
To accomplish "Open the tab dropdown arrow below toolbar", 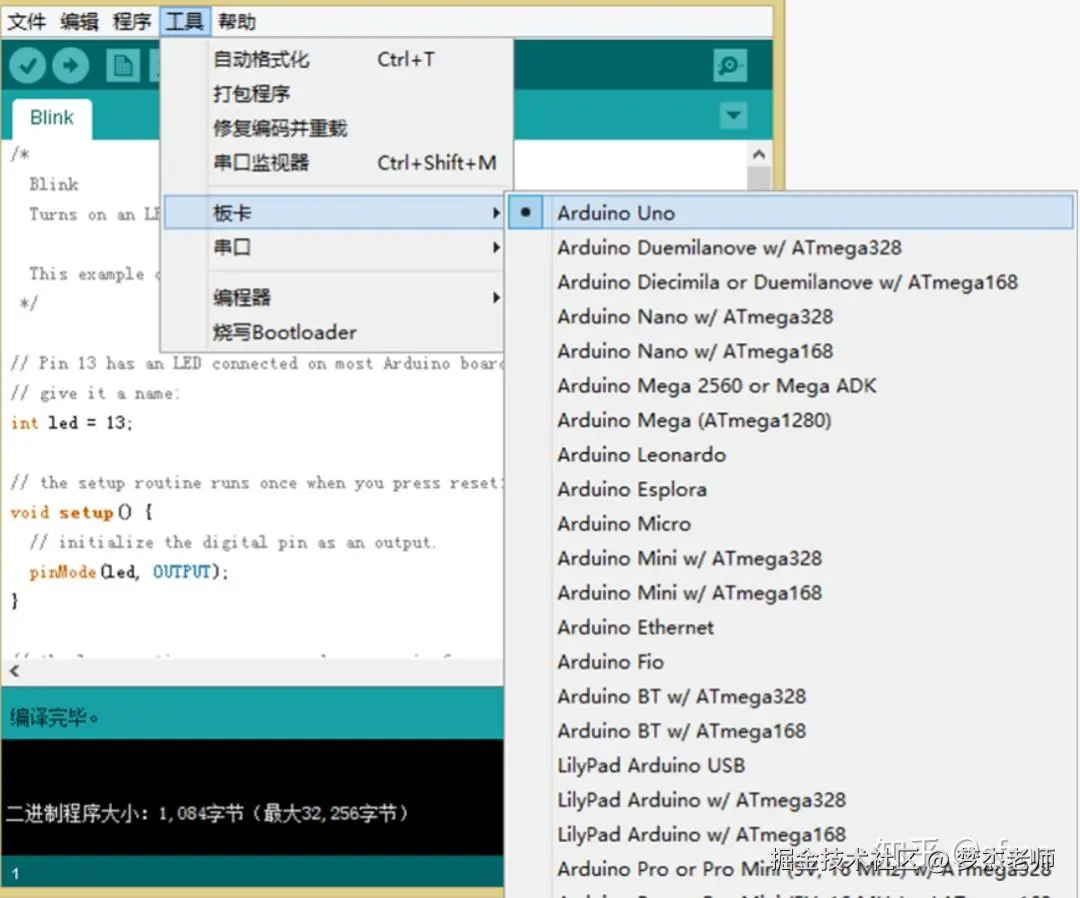I will [734, 115].
